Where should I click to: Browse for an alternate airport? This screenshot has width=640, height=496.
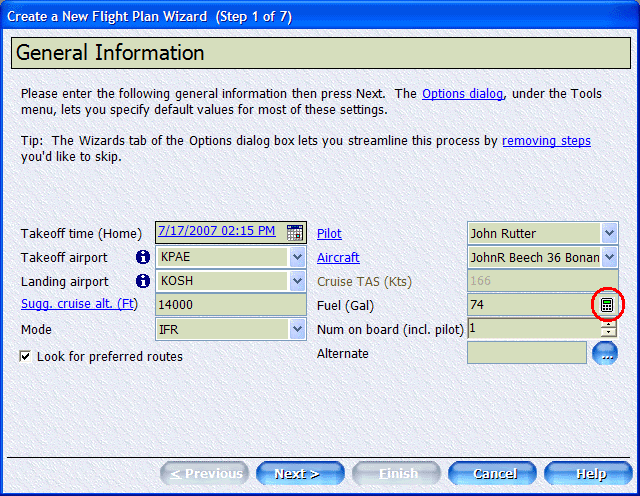(x=605, y=353)
